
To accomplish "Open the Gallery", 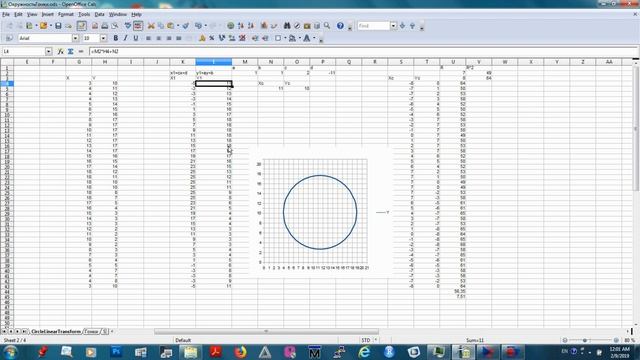I will [307, 26].
